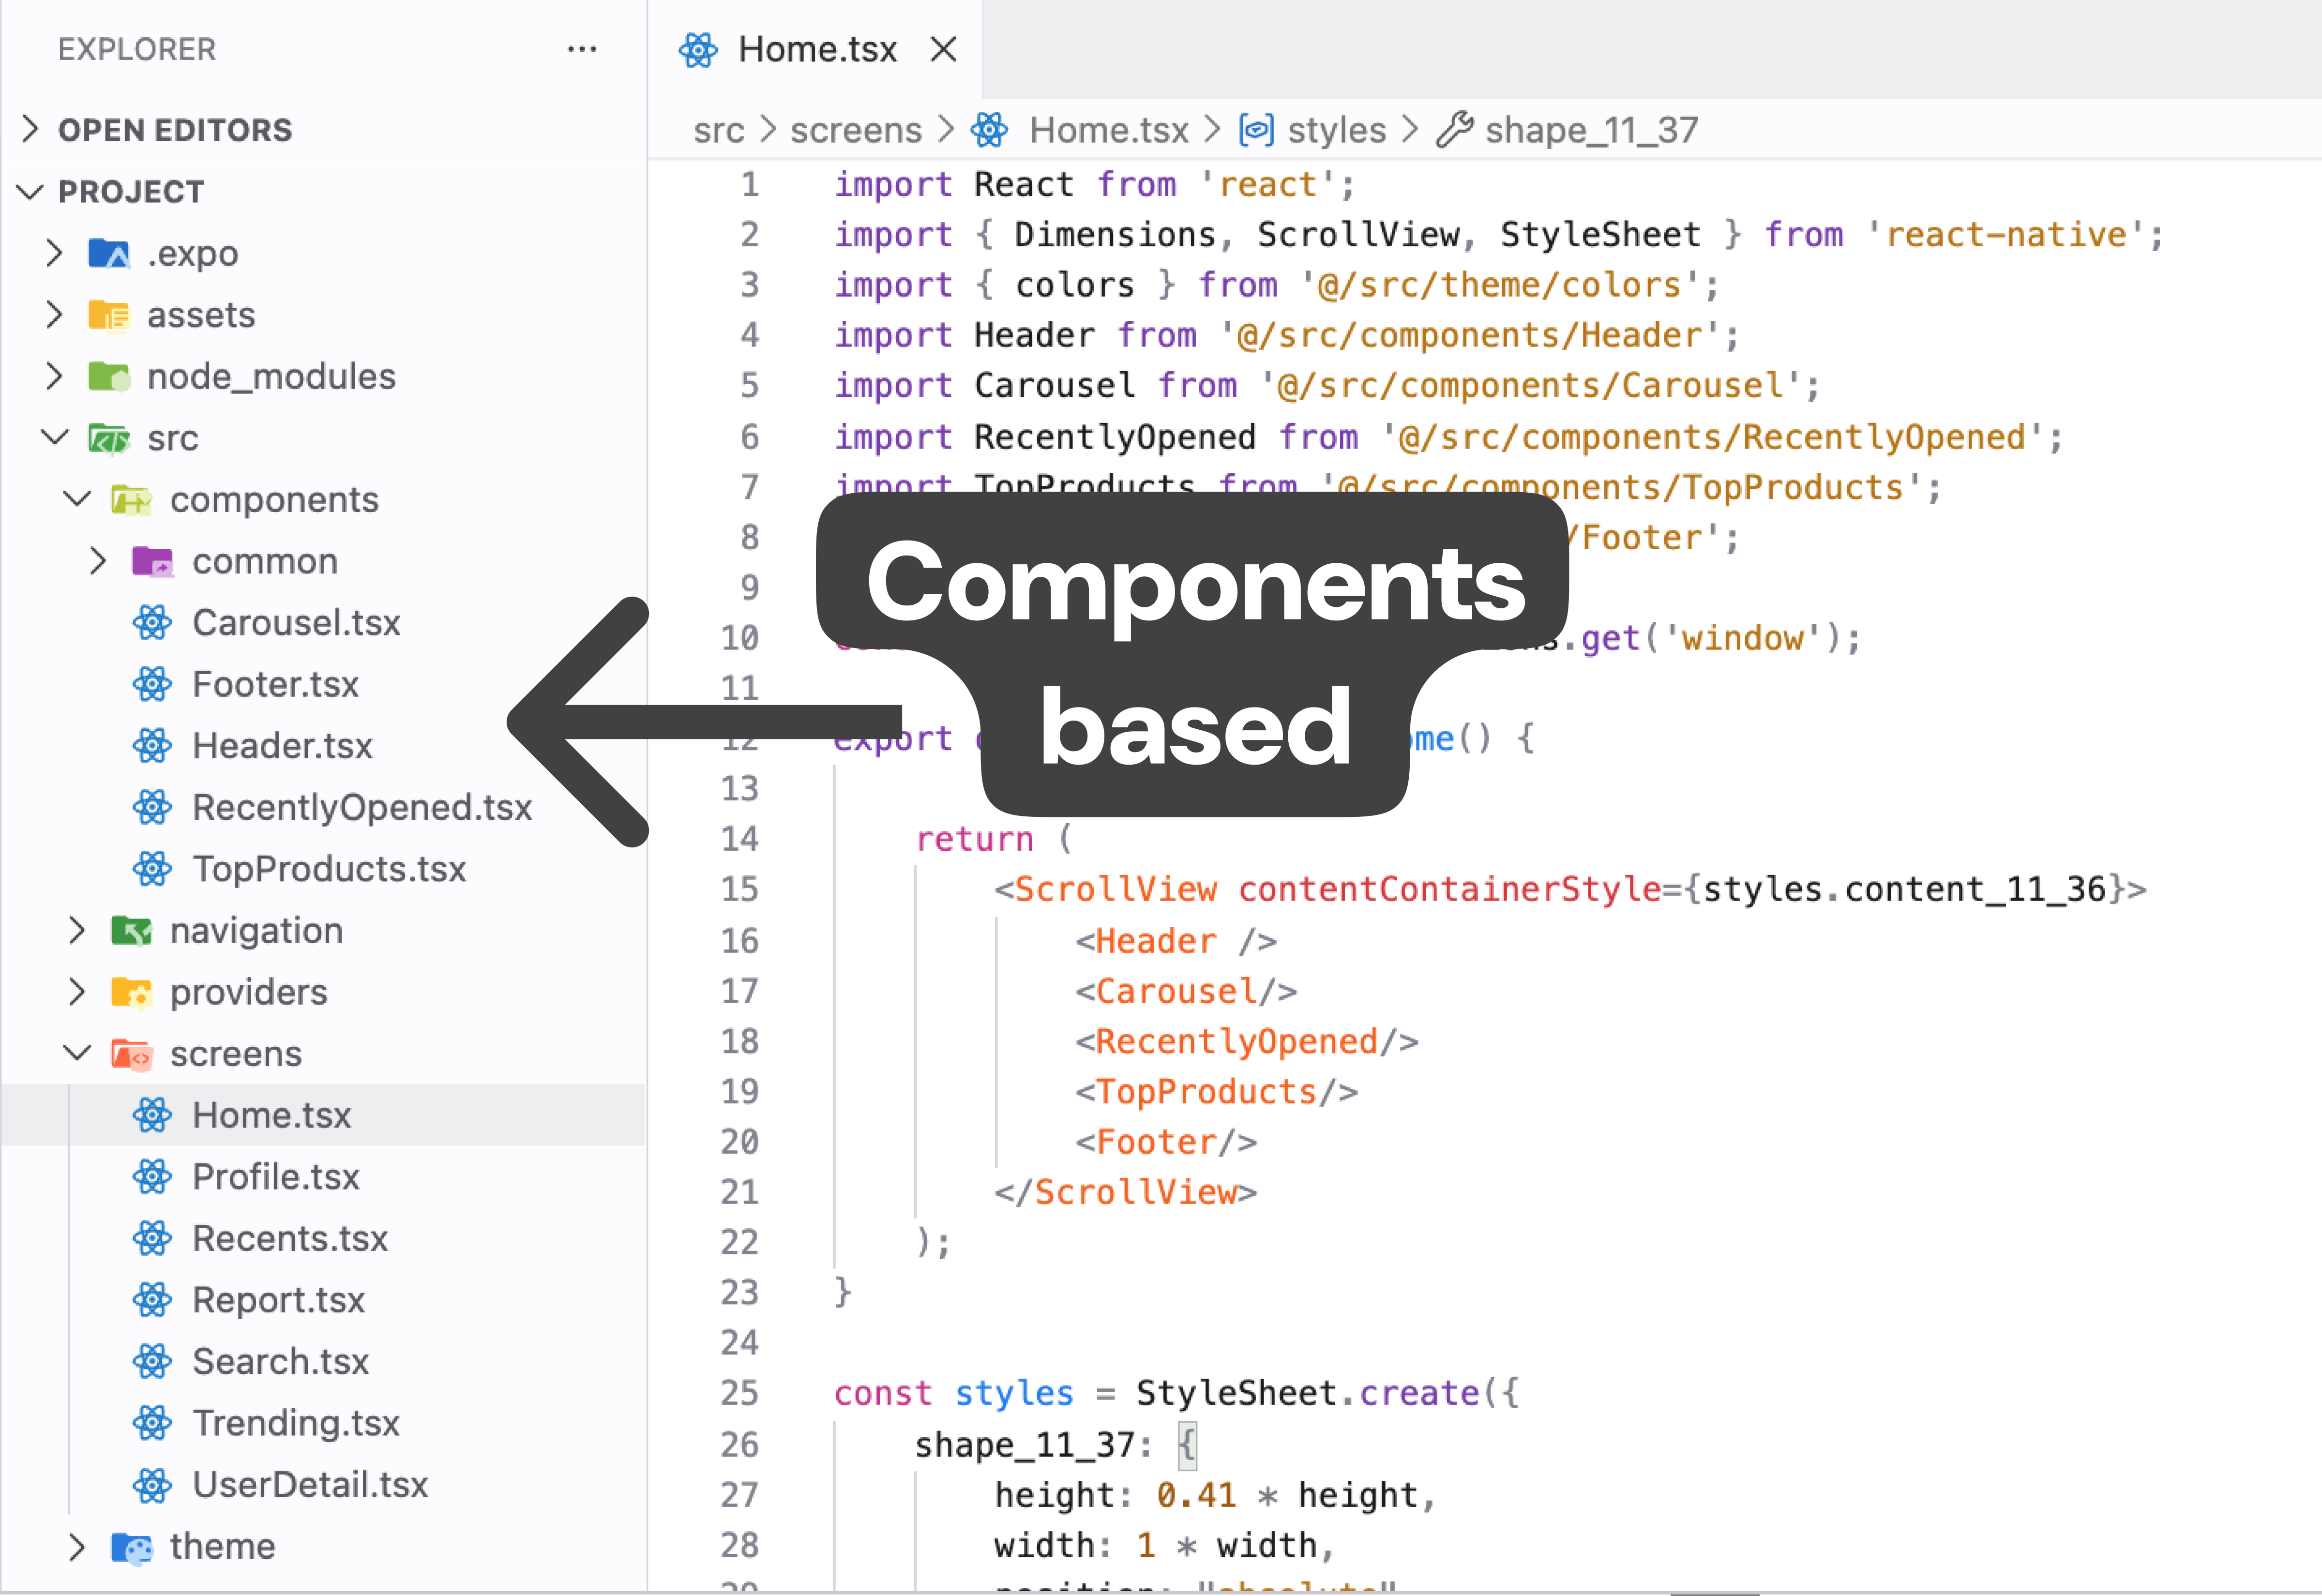
Task: Expand the common folder
Action: [x=98, y=561]
